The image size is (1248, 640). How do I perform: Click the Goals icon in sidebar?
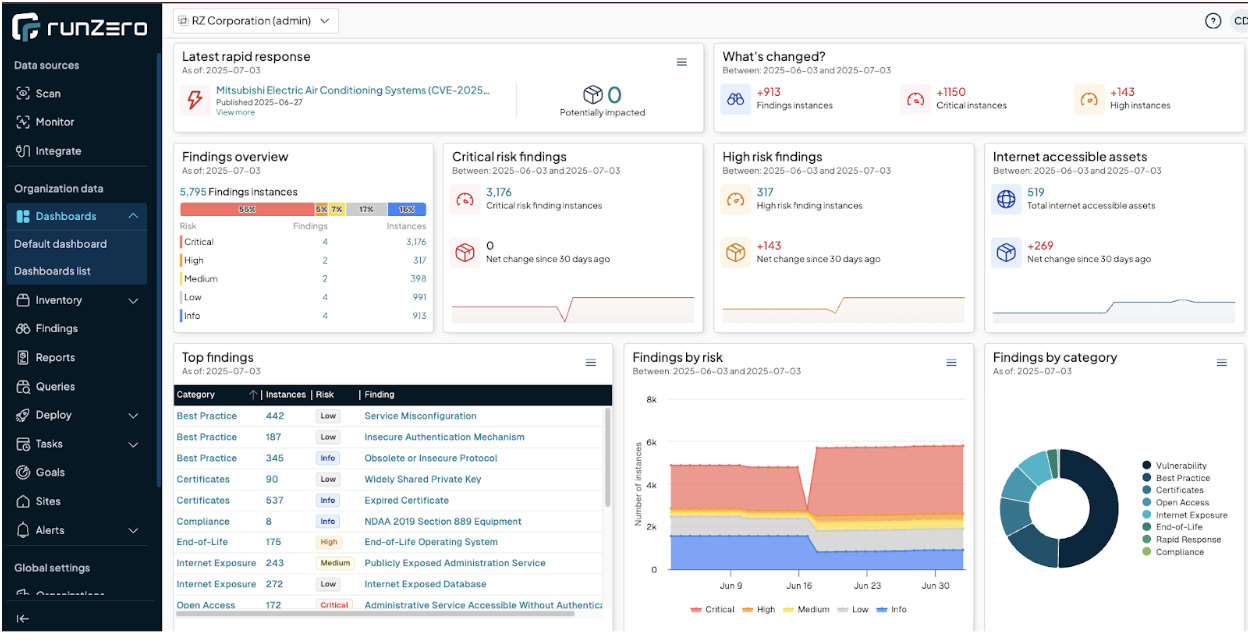(23, 473)
